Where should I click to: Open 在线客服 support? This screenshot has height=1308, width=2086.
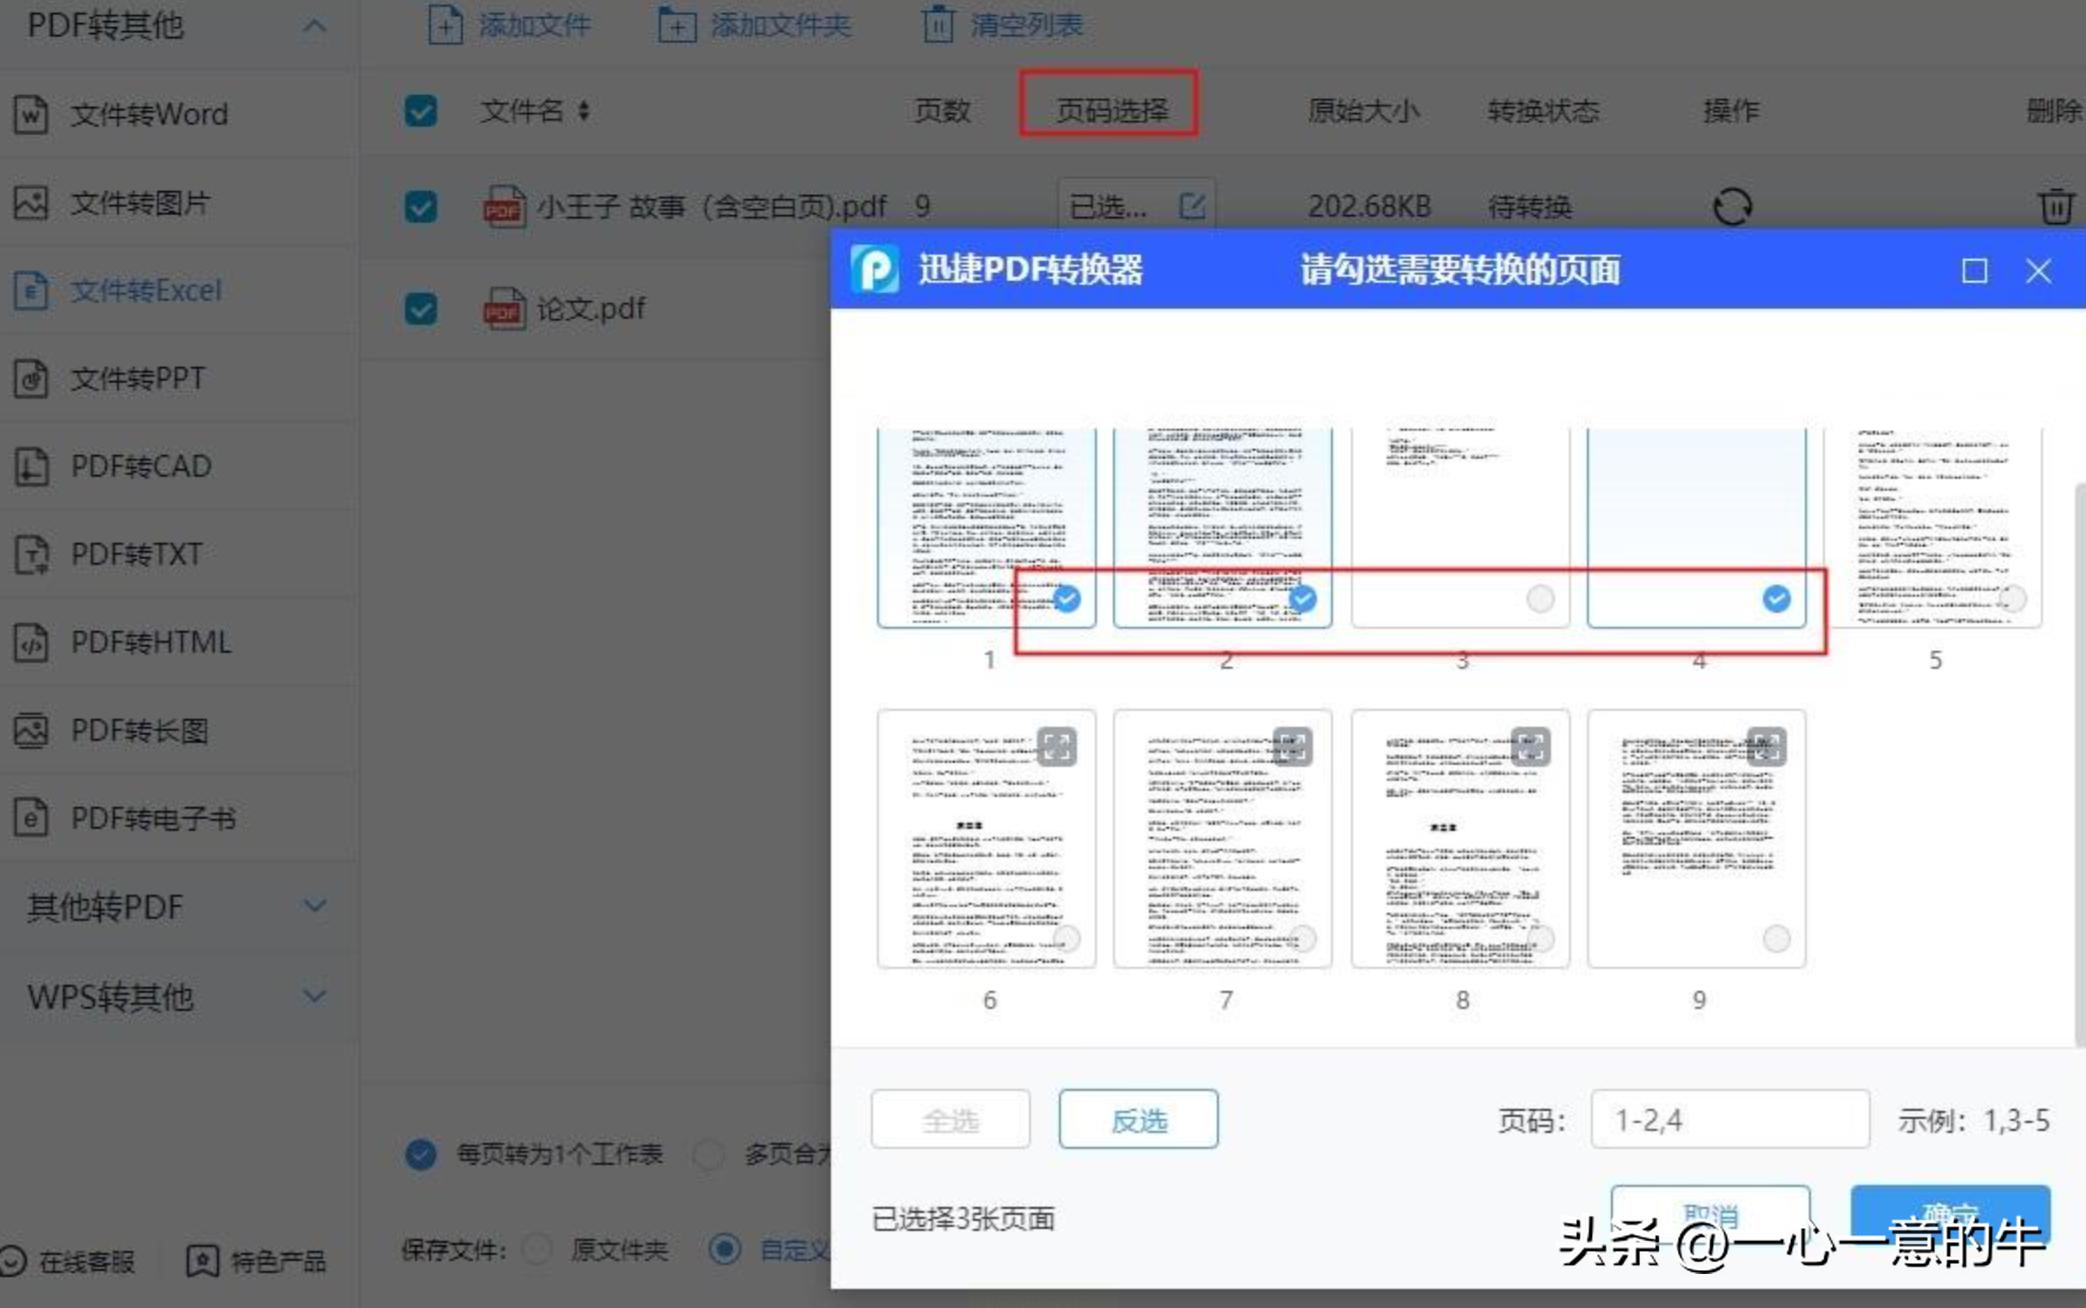[68, 1261]
